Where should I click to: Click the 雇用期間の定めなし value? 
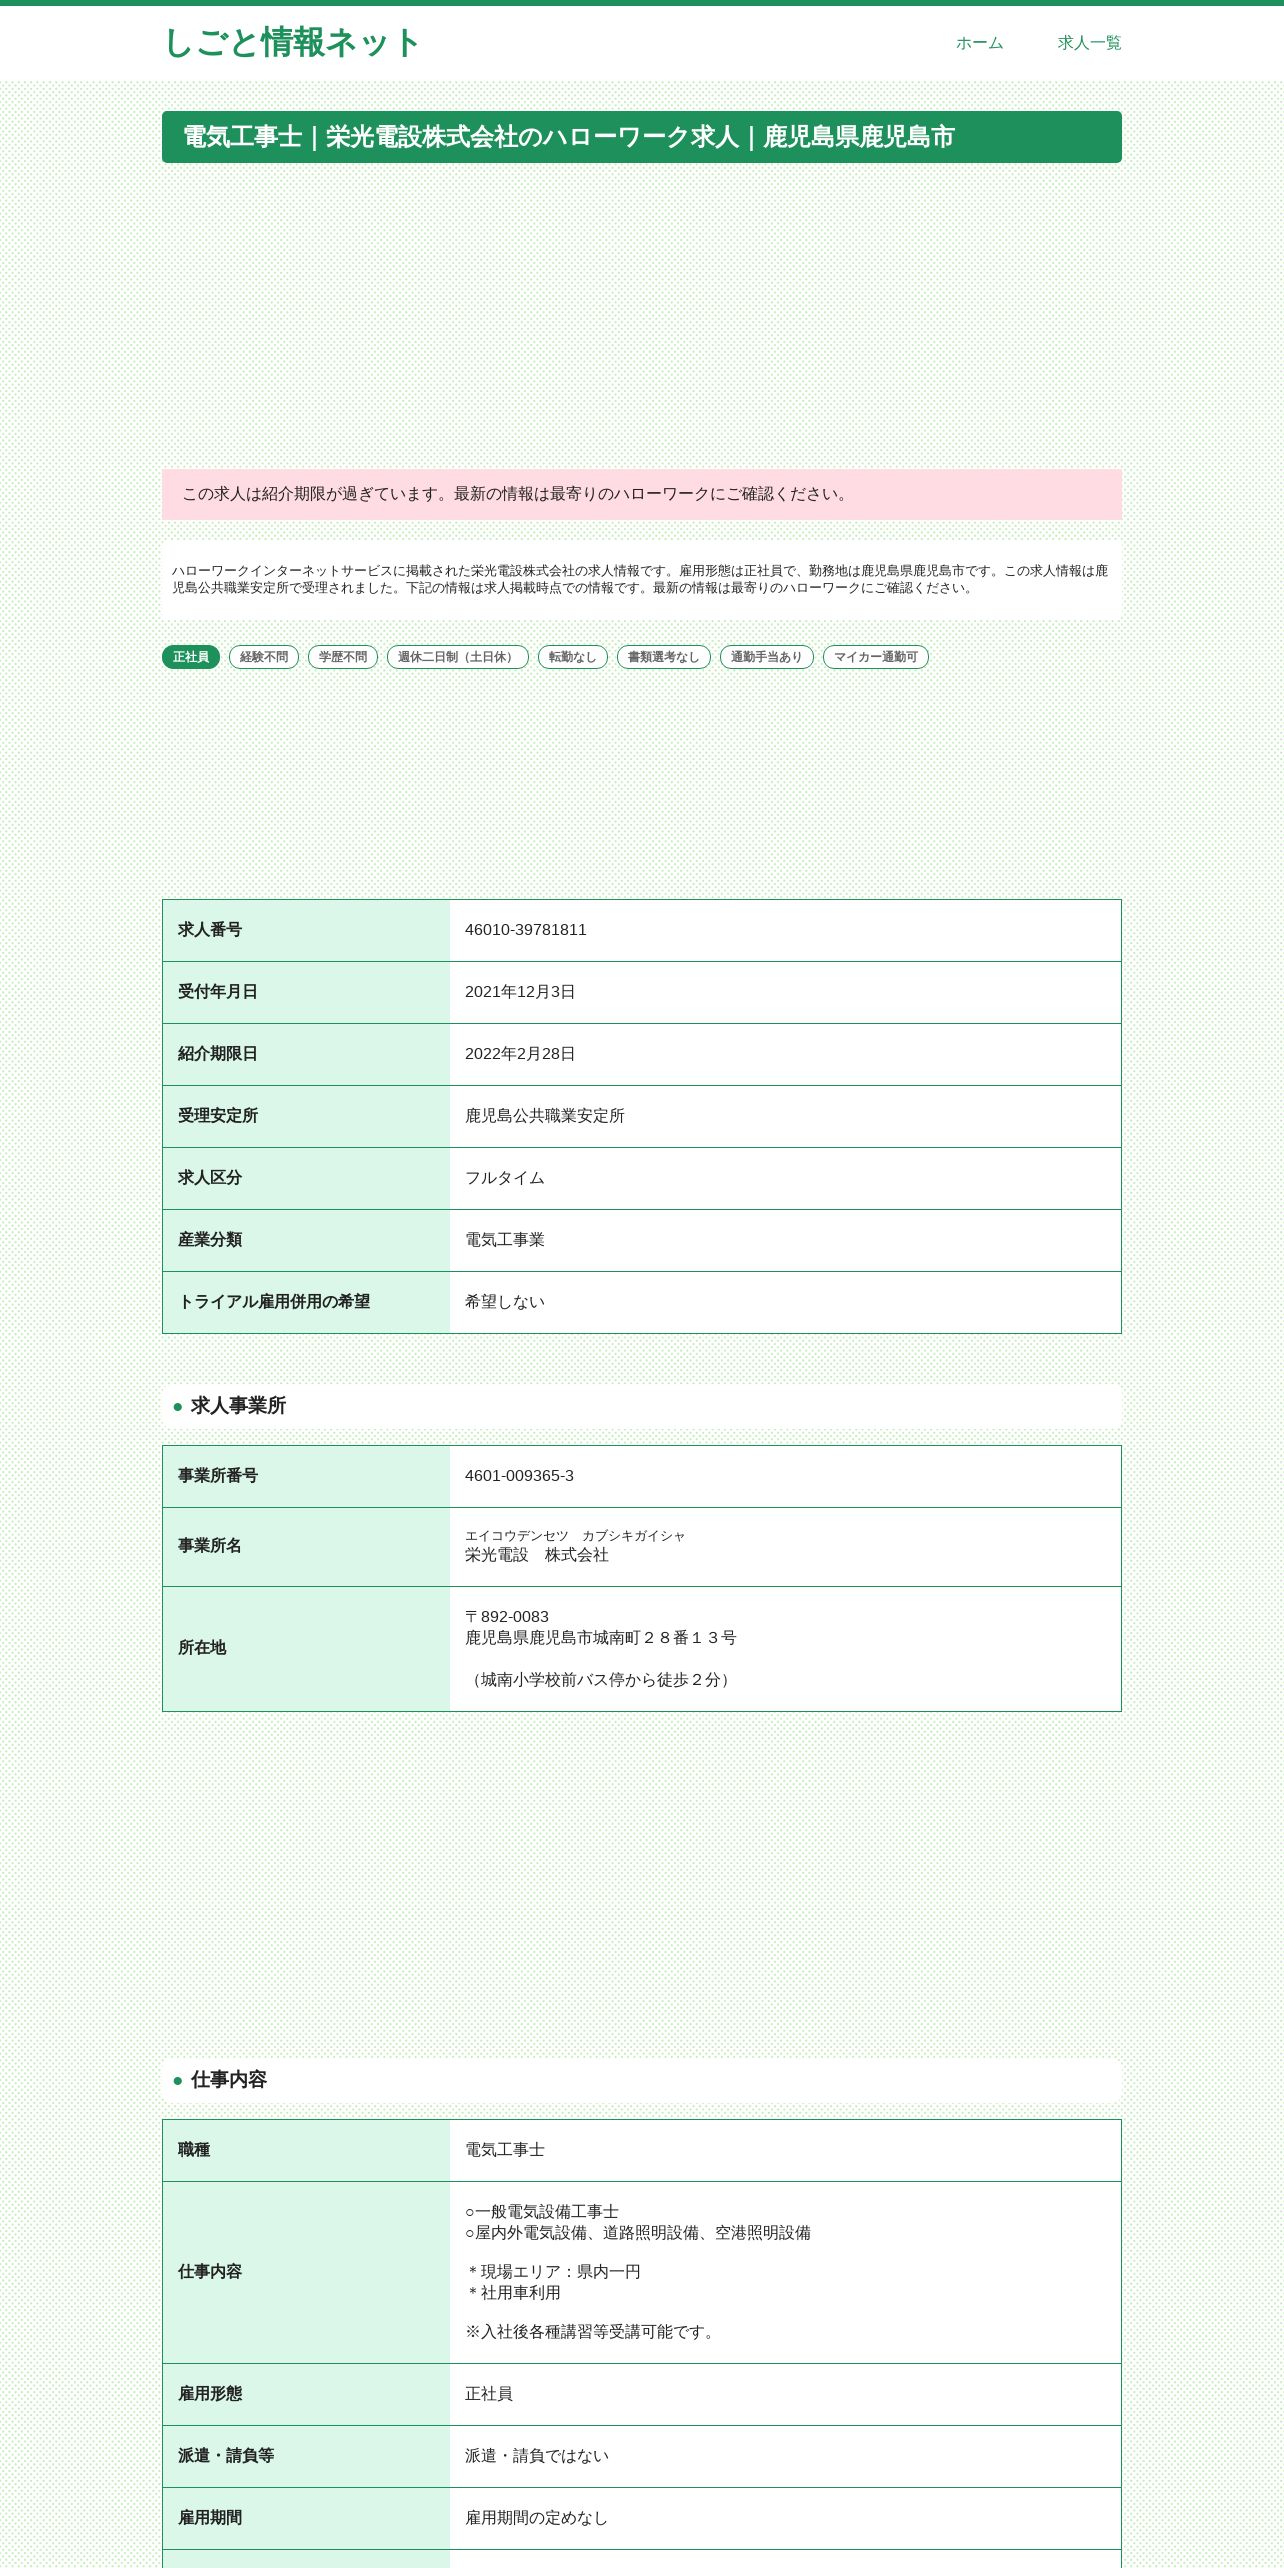537,2518
